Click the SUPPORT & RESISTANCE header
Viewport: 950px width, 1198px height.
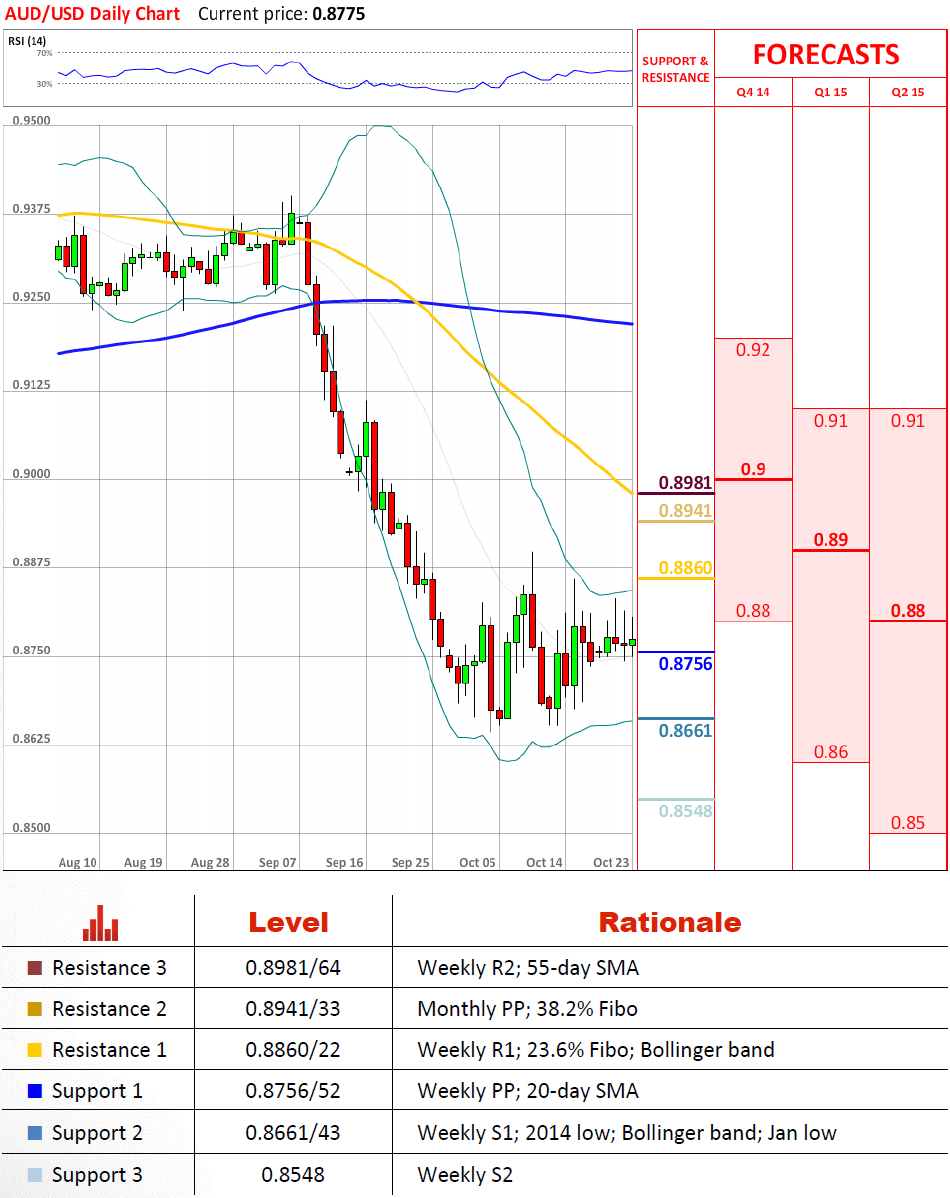click(676, 70)
